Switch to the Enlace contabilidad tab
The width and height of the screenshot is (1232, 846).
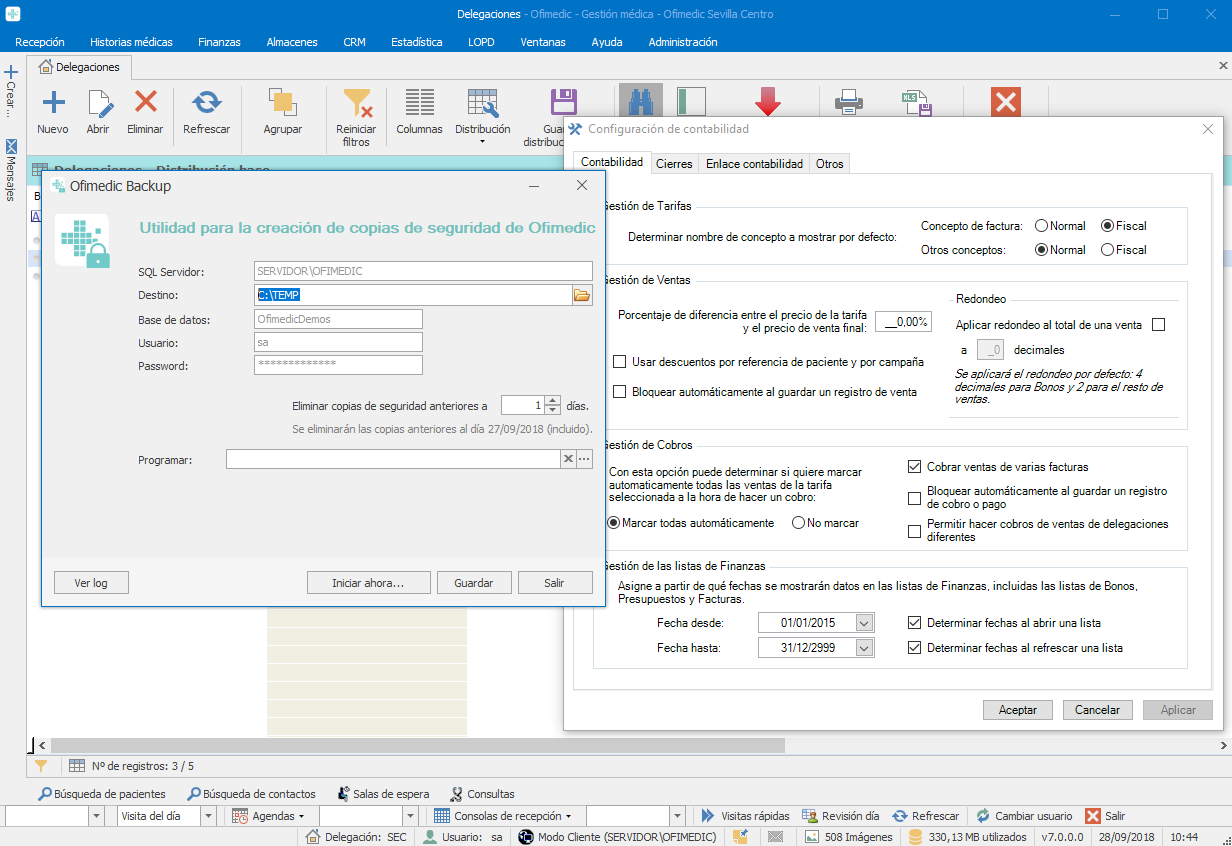[753, 164]
